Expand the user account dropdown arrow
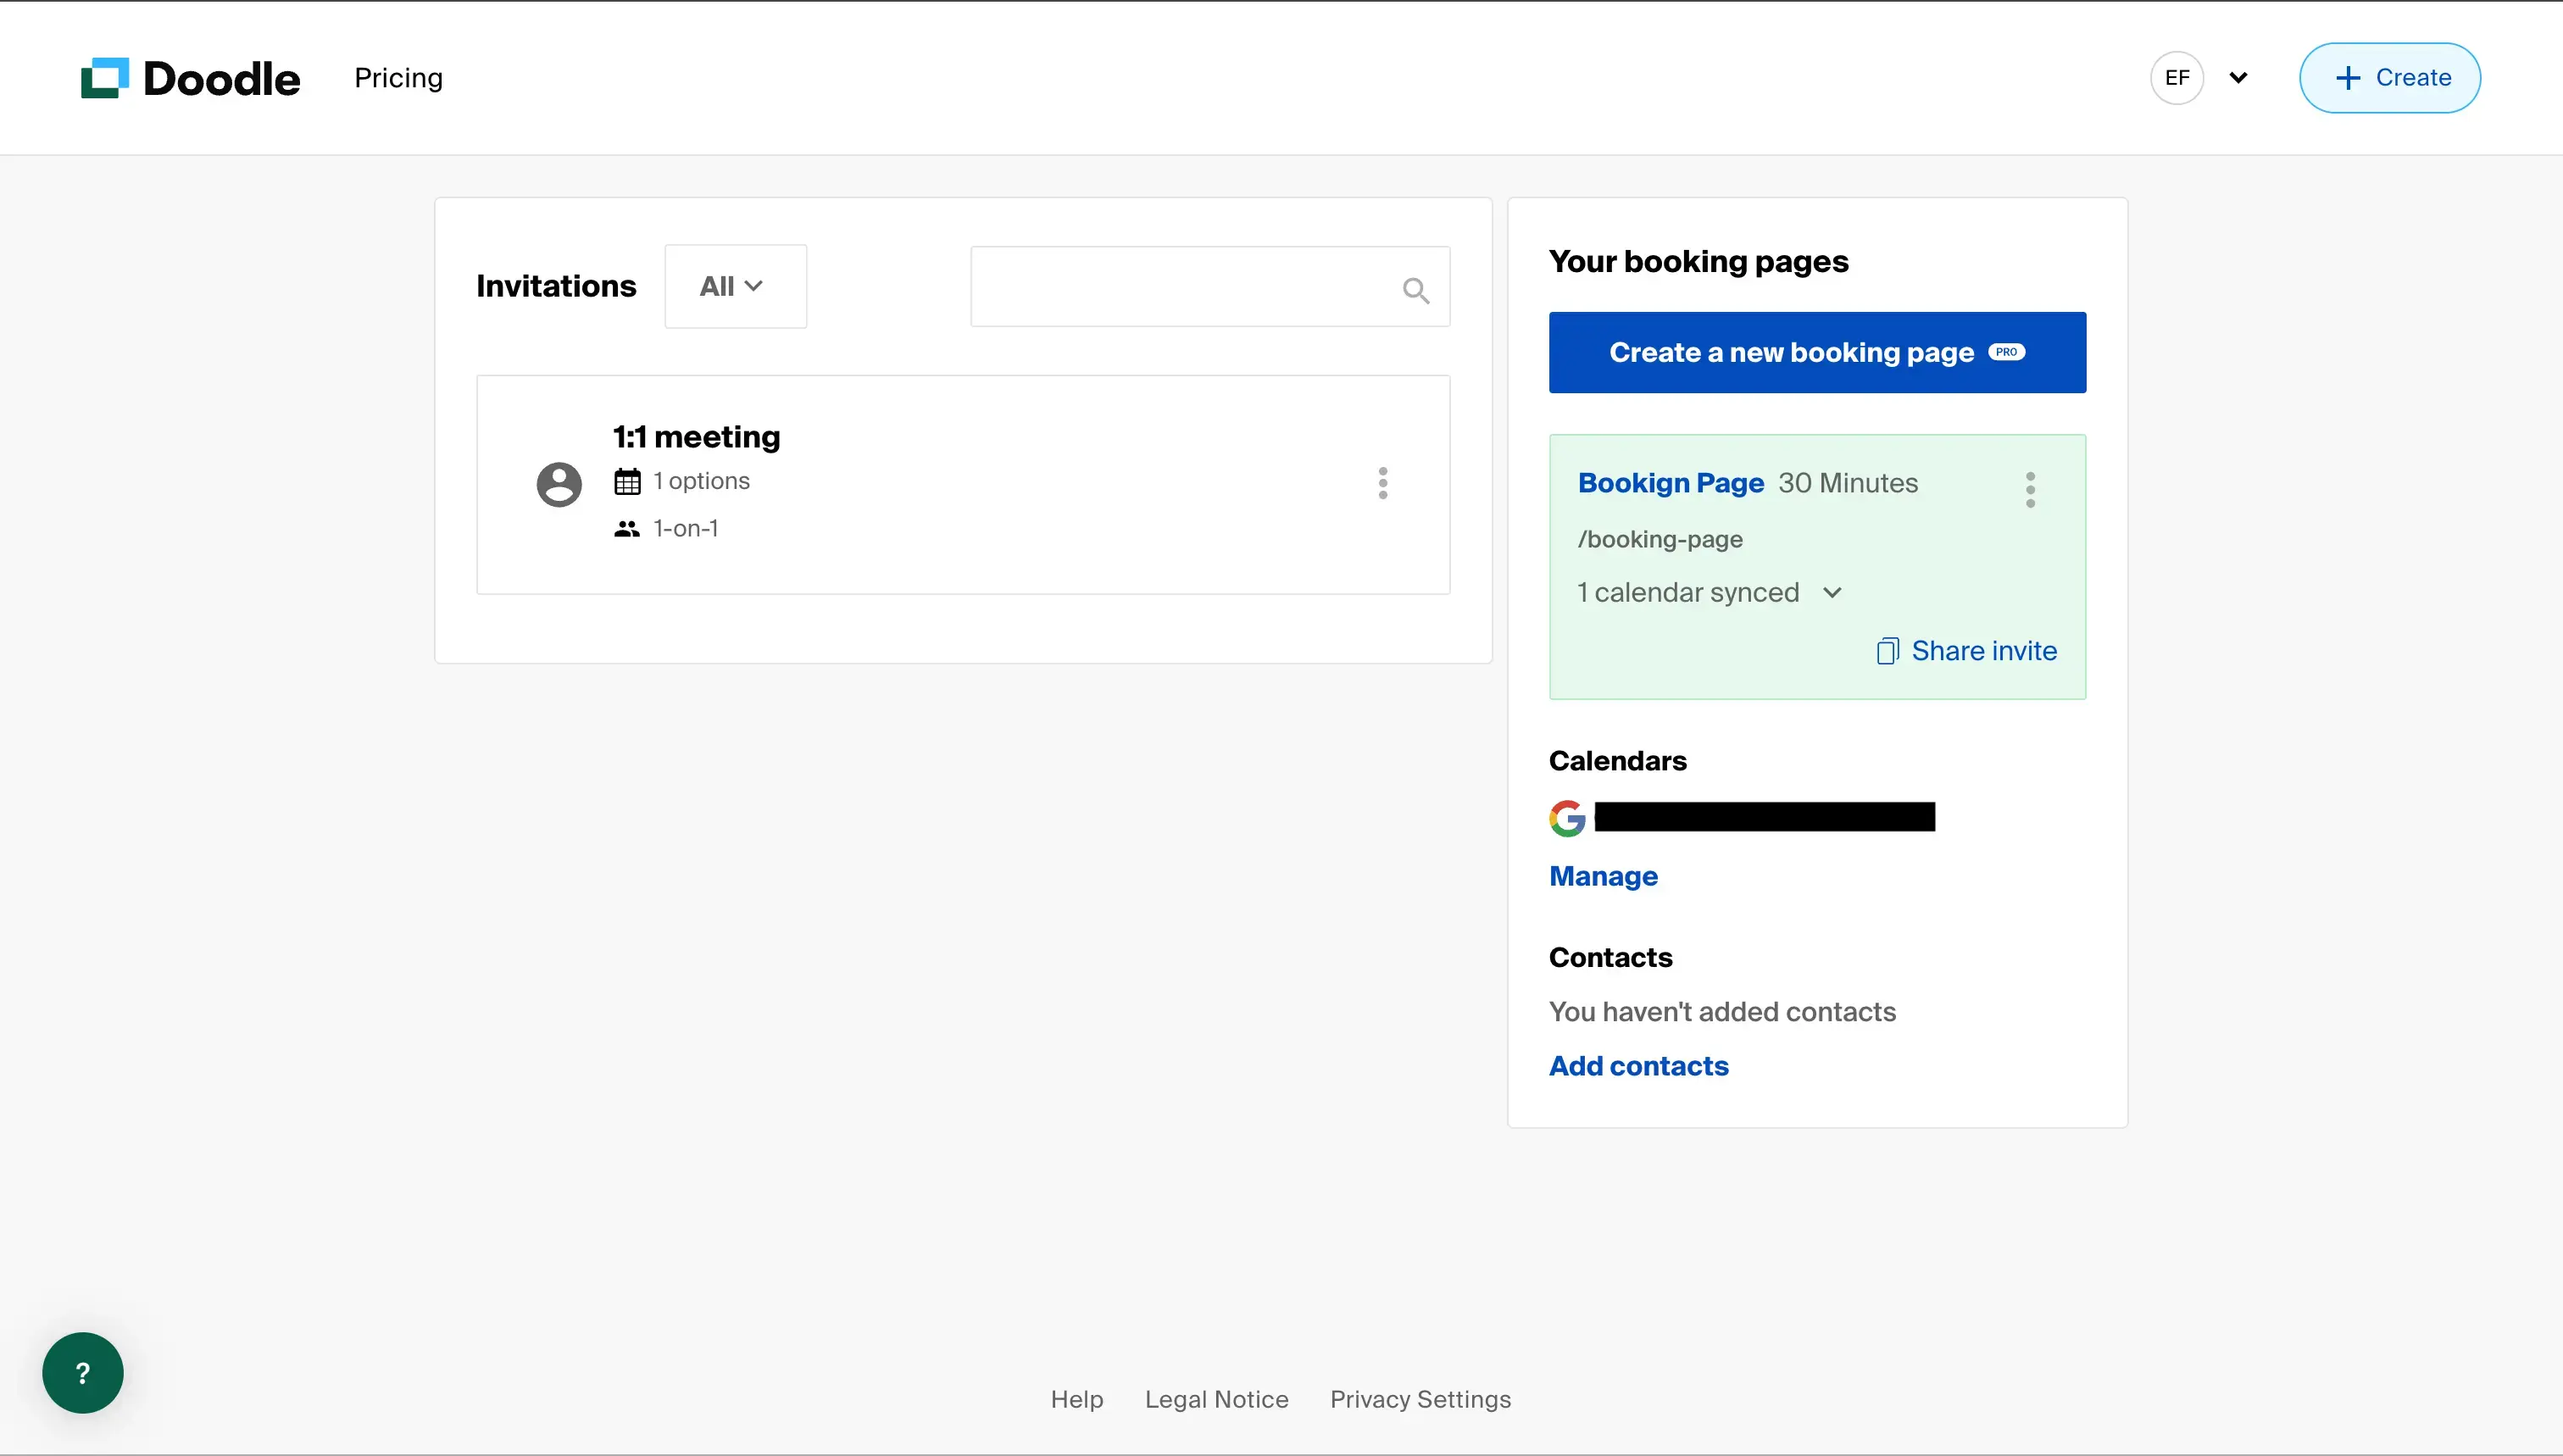This screenshot has height=1456, width=2563. (2239, 75)
